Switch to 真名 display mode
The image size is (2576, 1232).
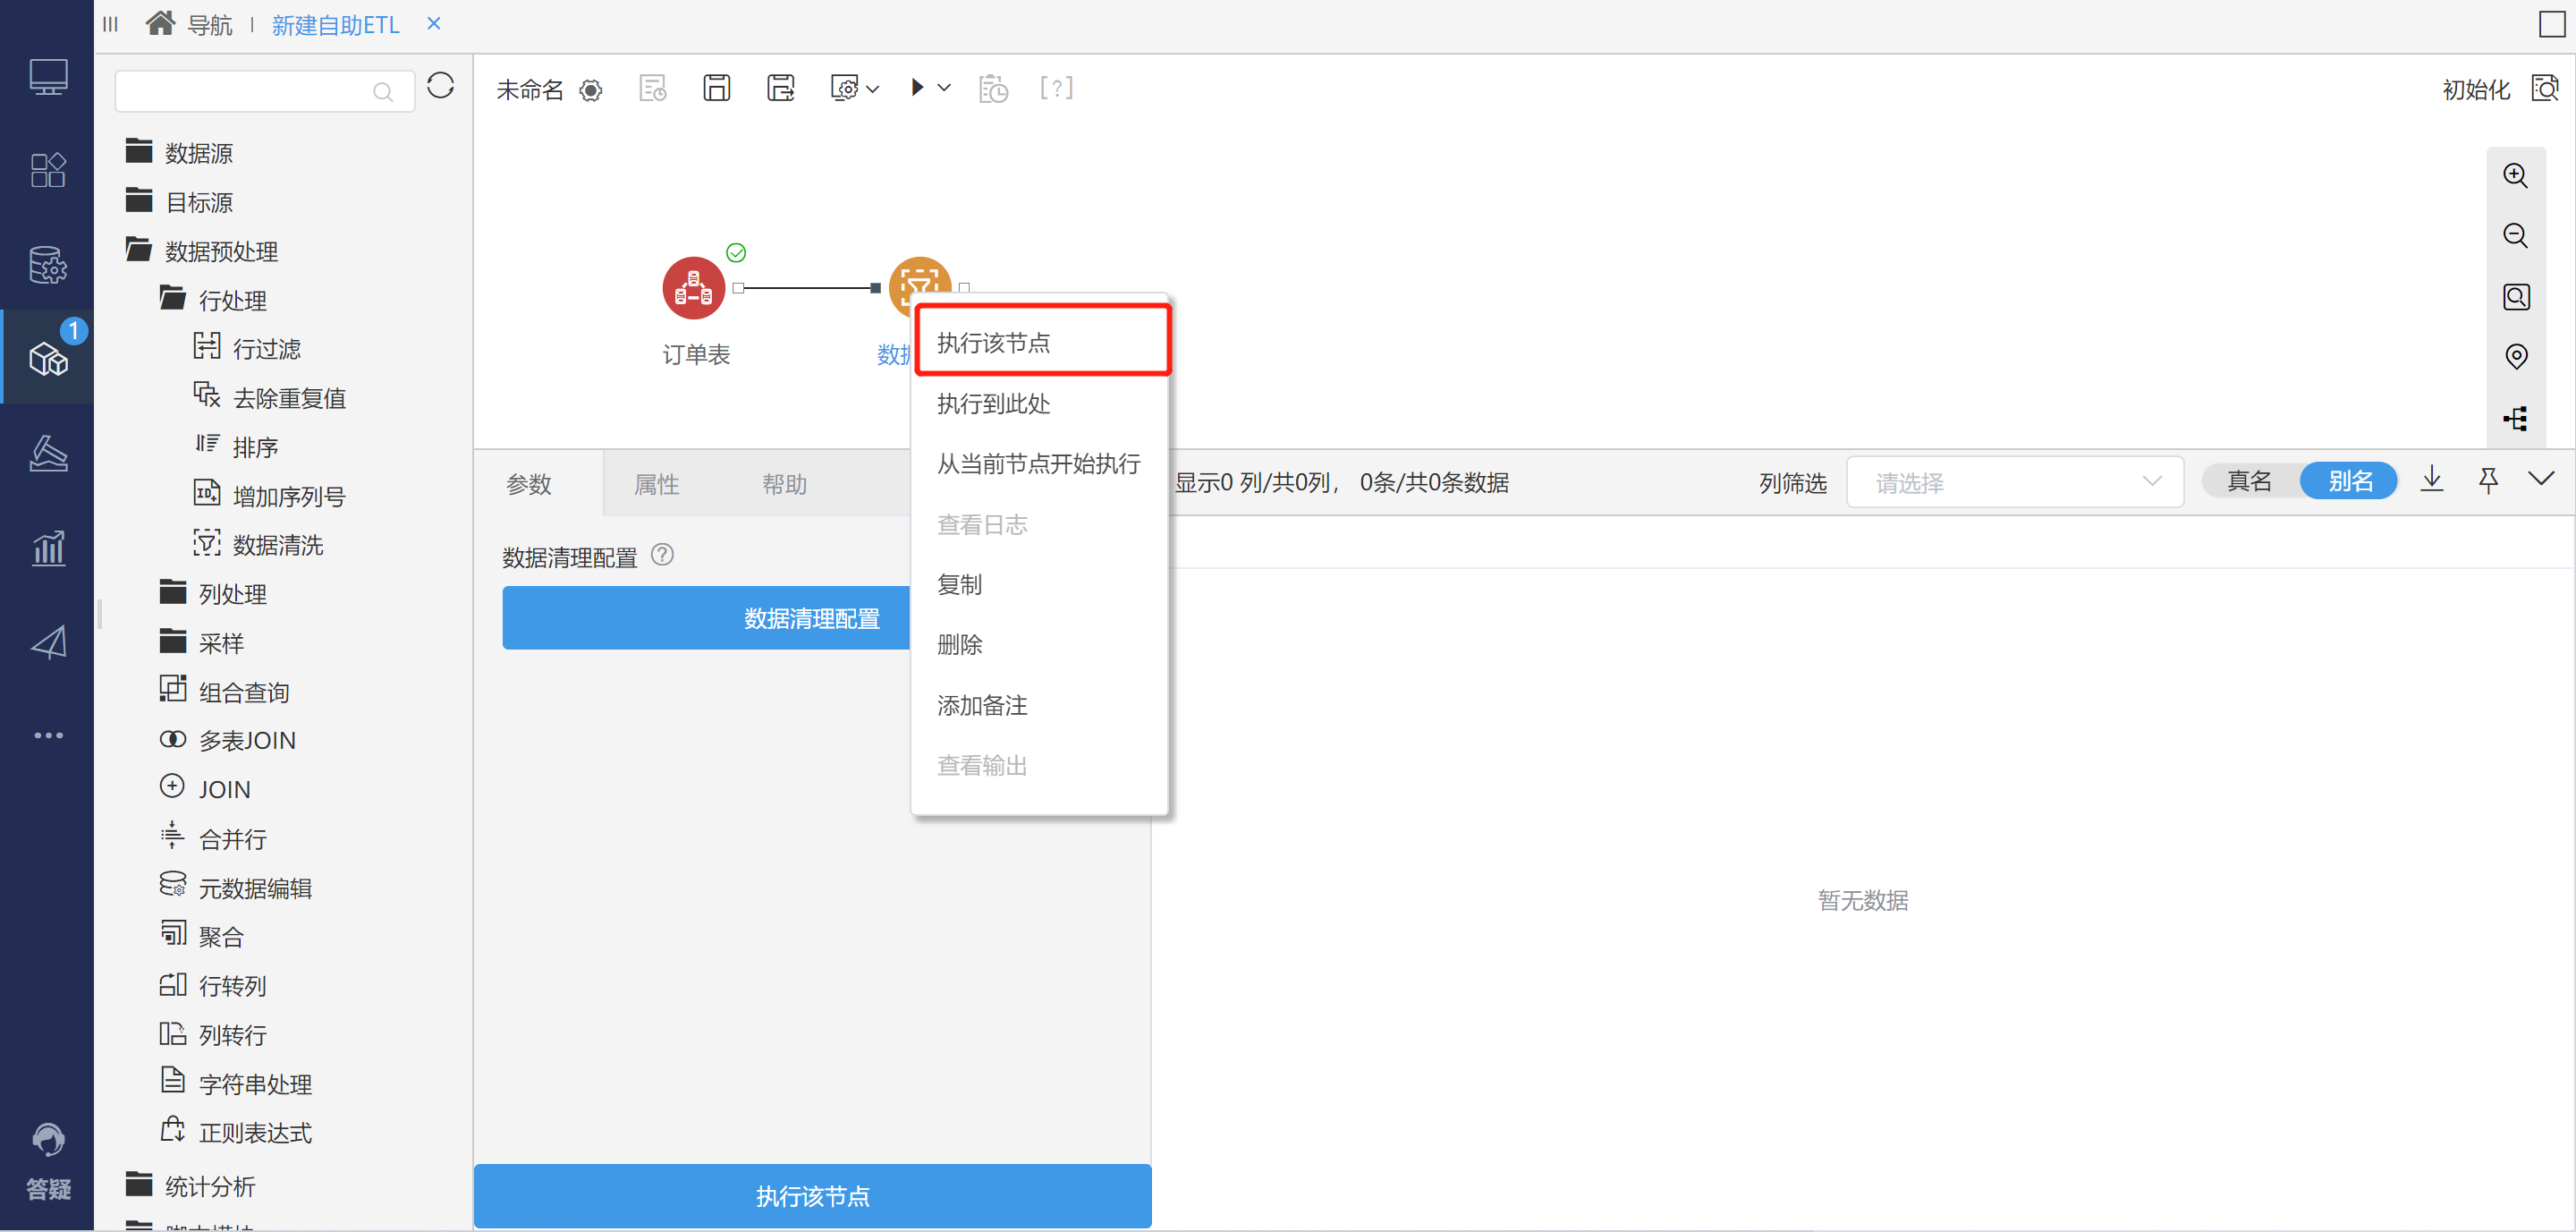click(x=2249, y=481)
